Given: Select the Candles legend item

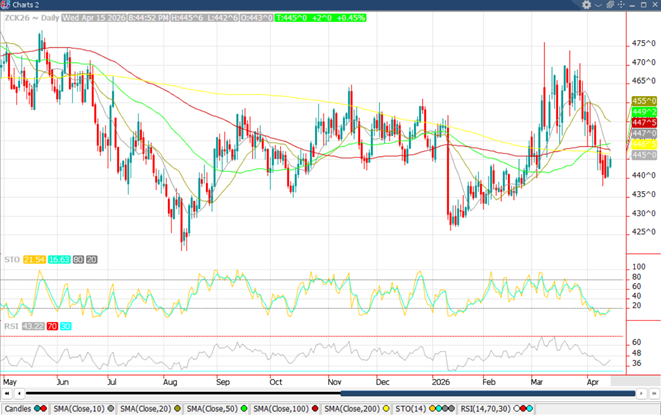Looking at the screenshot, I should click(17, 409).
